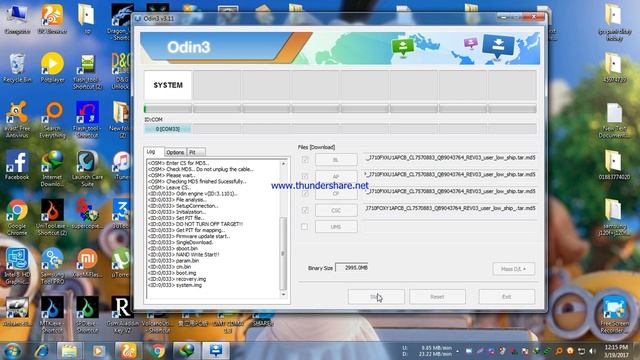Launch Avast Free Antivirus shortcut
The width and height of the screenshot is (640, 360).
(x=17, y=120)
